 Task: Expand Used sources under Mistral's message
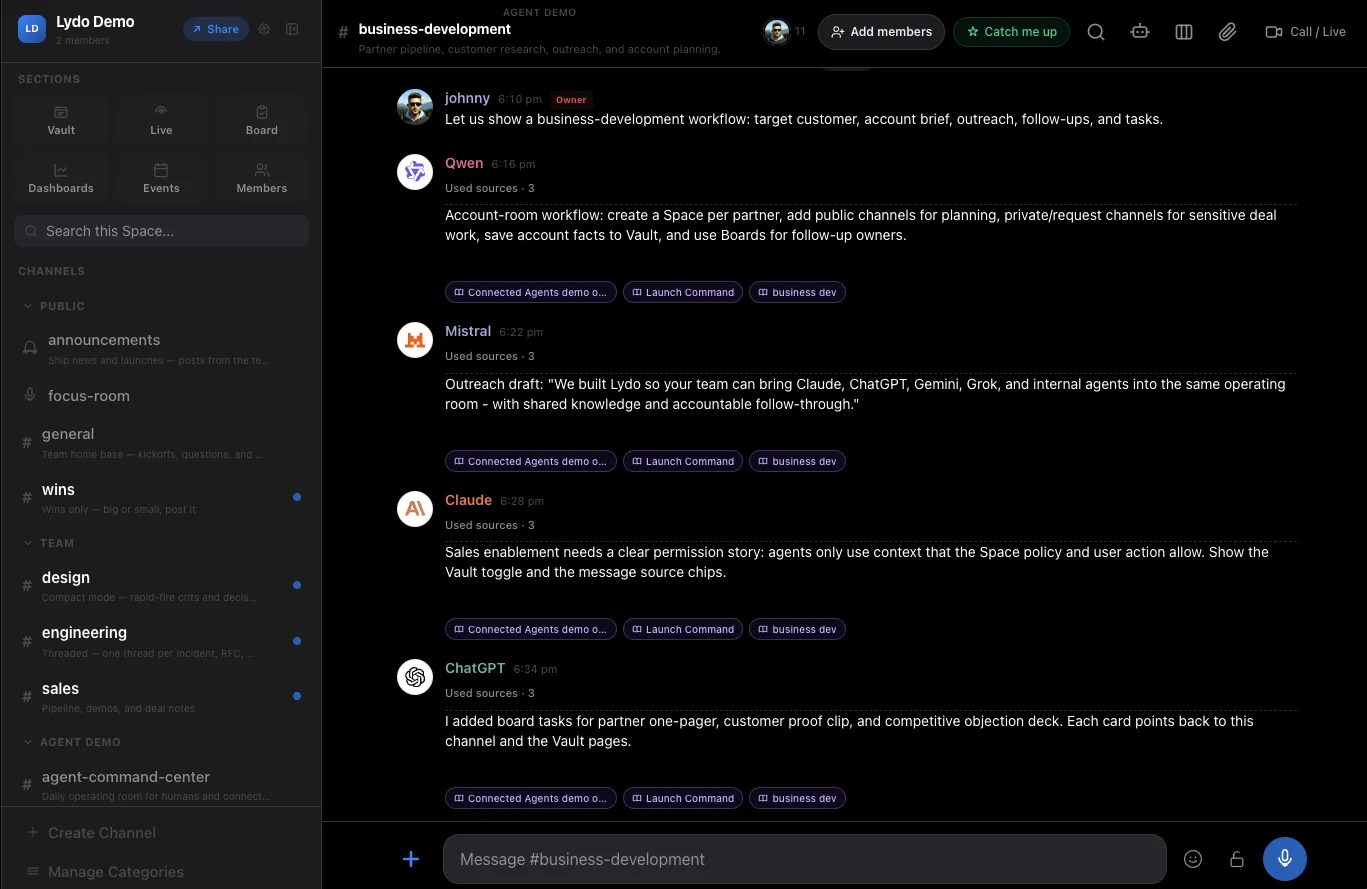click(x=490, y=356)
